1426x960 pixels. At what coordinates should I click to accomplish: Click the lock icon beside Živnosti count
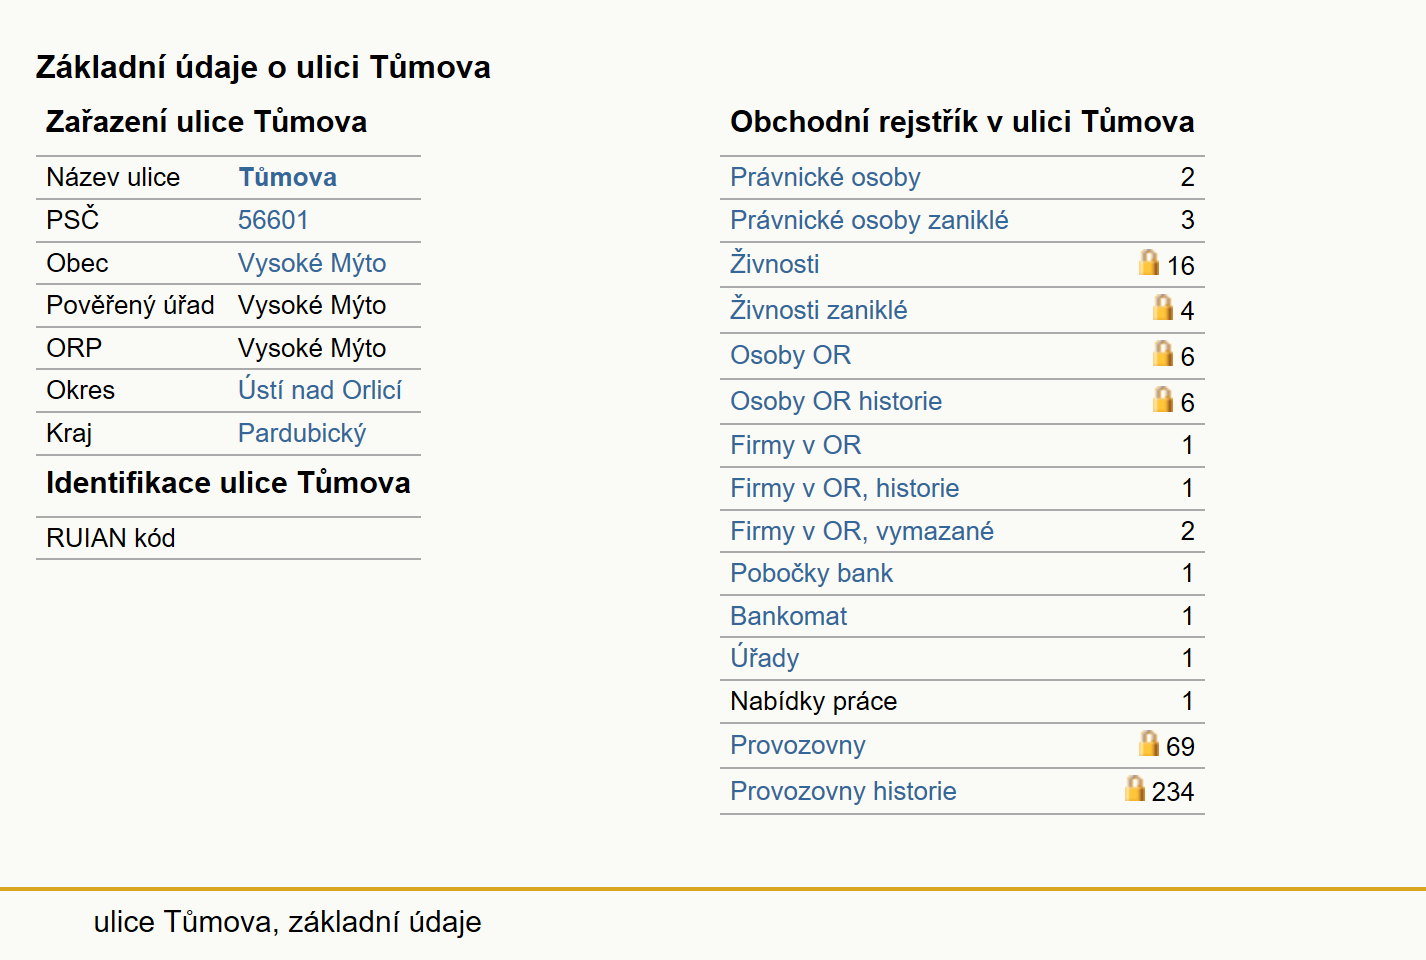coord(1149,262)
